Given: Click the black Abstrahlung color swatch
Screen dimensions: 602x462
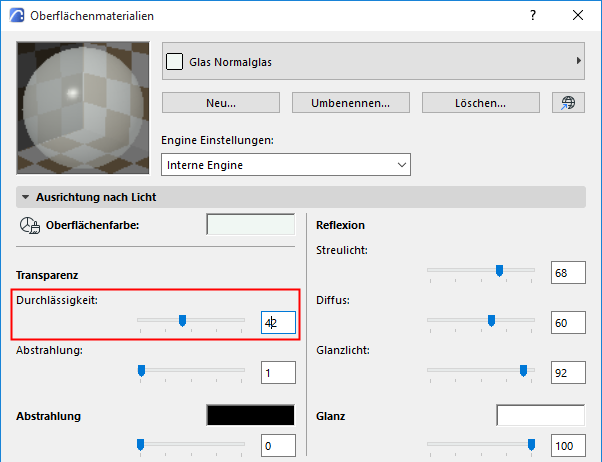Looking at the screenshot, I should [251, 415].
